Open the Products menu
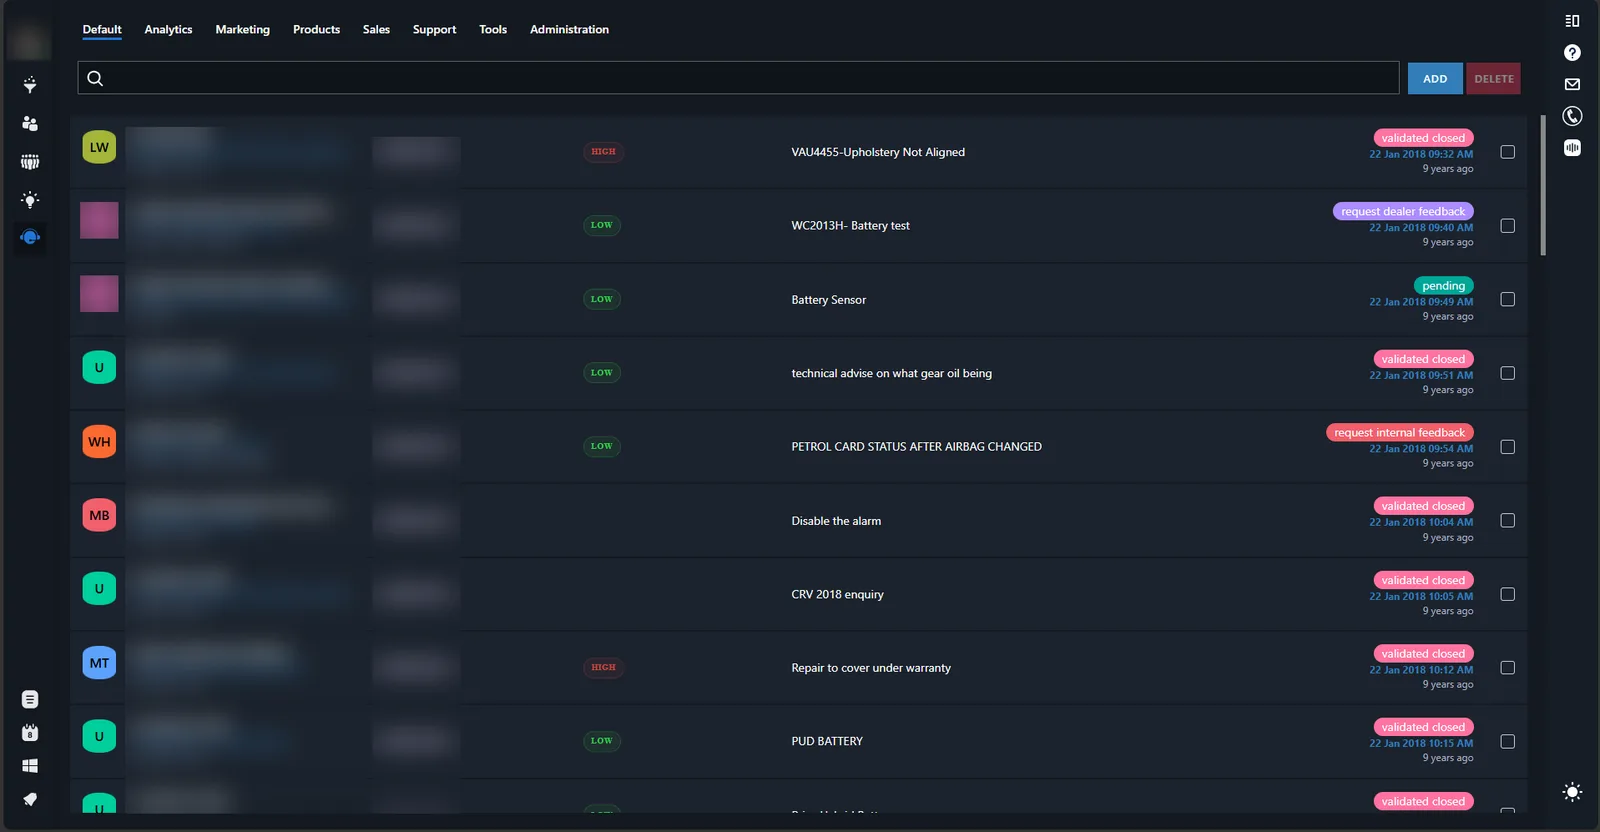This screenshot has width=1600, height=832. pyautogui.click(x=316, y=29)
